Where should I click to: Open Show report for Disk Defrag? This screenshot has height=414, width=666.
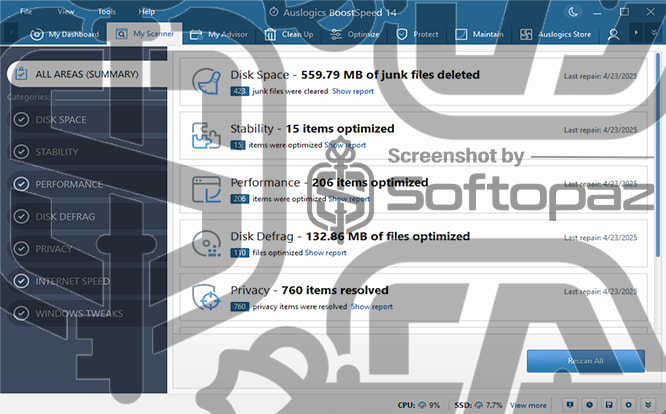[326, 253]
